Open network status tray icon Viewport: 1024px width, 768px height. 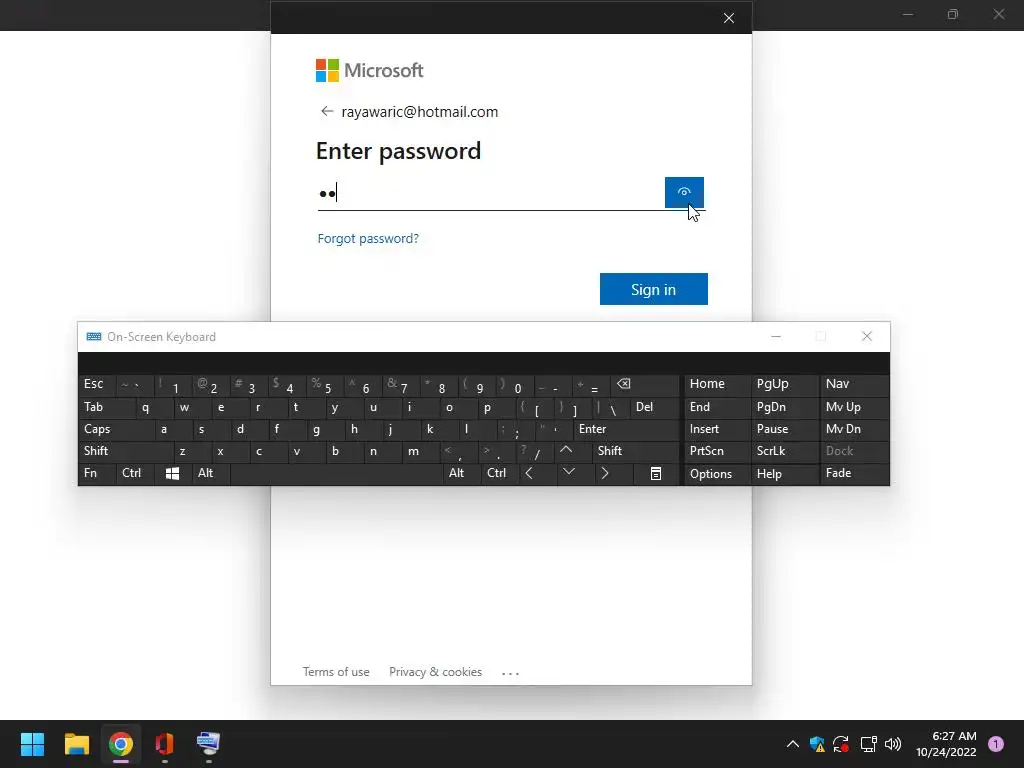tap(868, 744)
